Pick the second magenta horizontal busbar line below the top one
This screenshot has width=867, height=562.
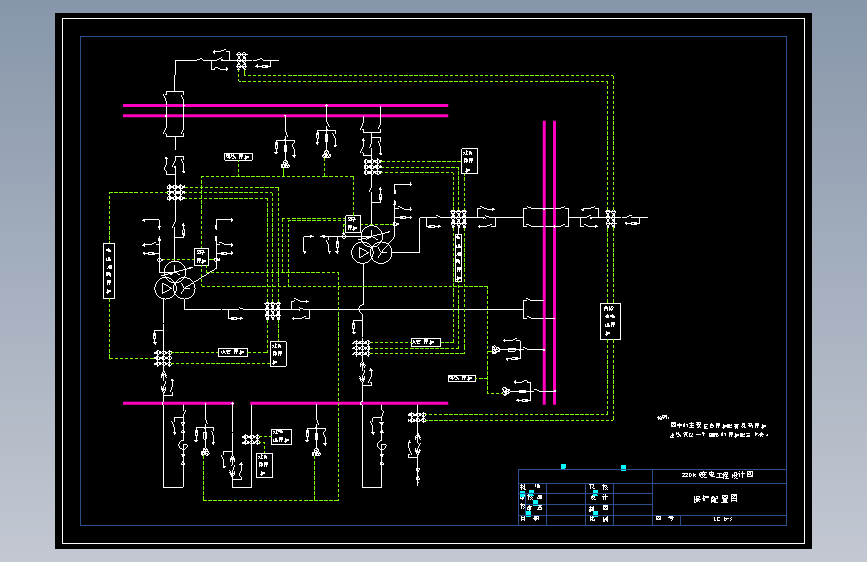click(285, 116)
